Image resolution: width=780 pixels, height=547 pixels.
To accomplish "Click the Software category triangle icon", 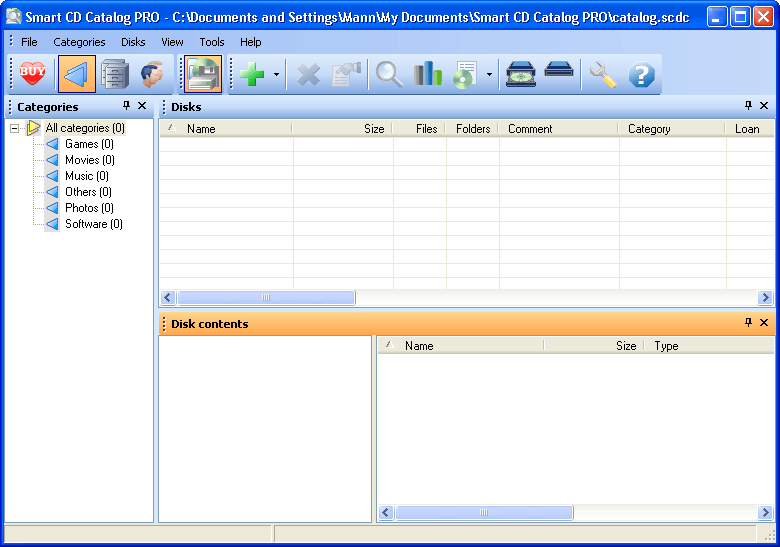I will tap(52, 224).
